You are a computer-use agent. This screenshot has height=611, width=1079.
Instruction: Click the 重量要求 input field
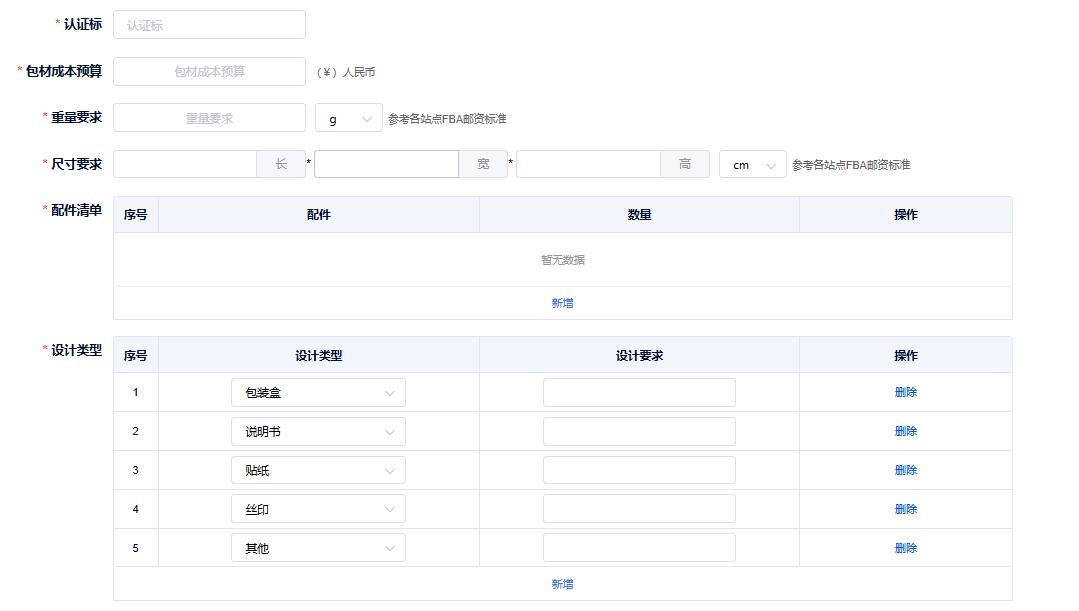coord(209,118)
